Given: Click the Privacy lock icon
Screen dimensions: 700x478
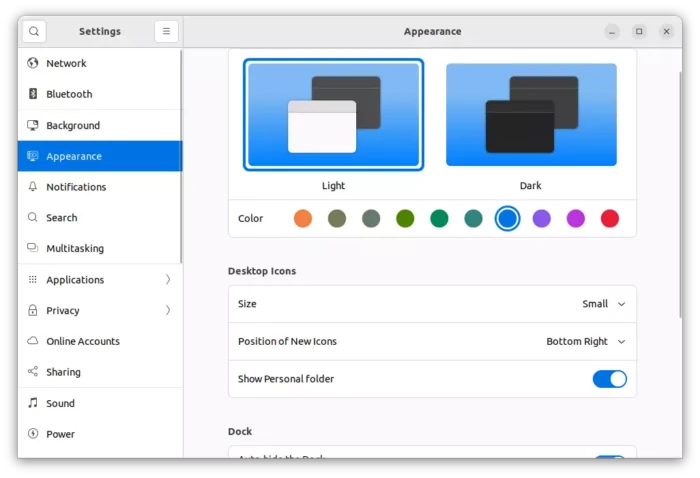Looking at the screenshot, I should 33,310.
